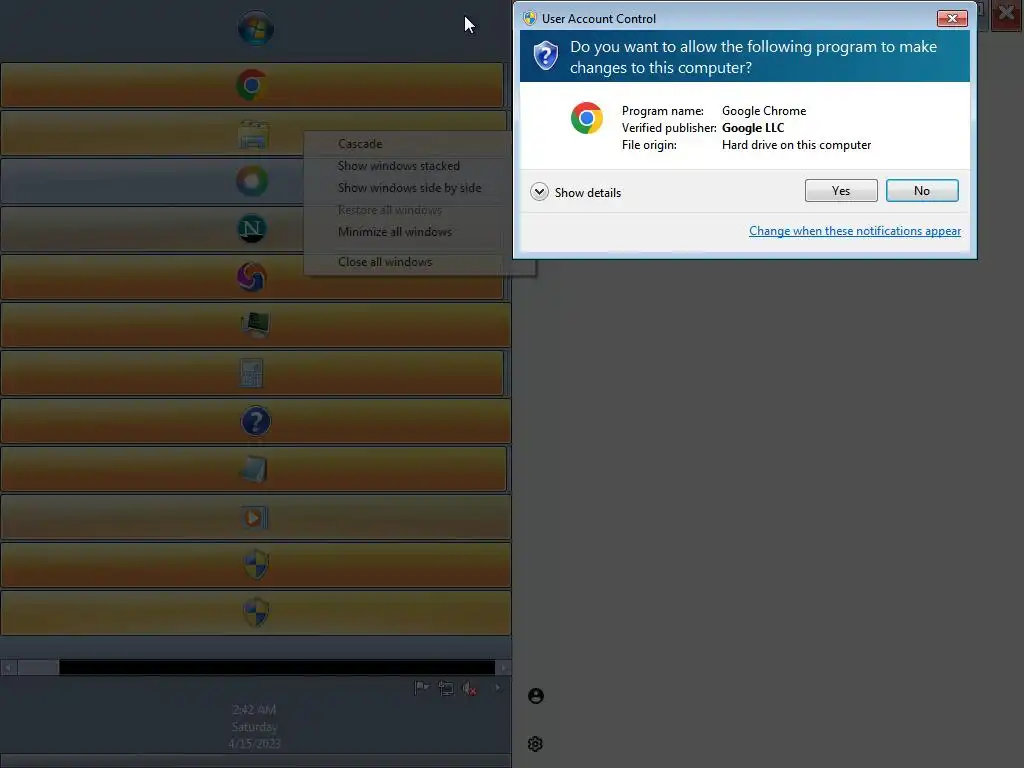Click the muted volume tray icon

(469, 688)
